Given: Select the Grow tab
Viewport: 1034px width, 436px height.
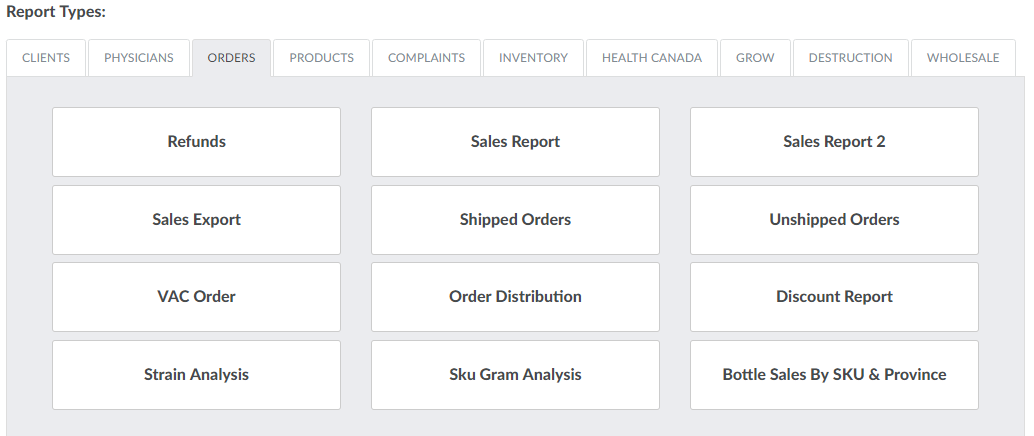Looking at the screenshot, I should pyautogui.click(x=755, y=58).
